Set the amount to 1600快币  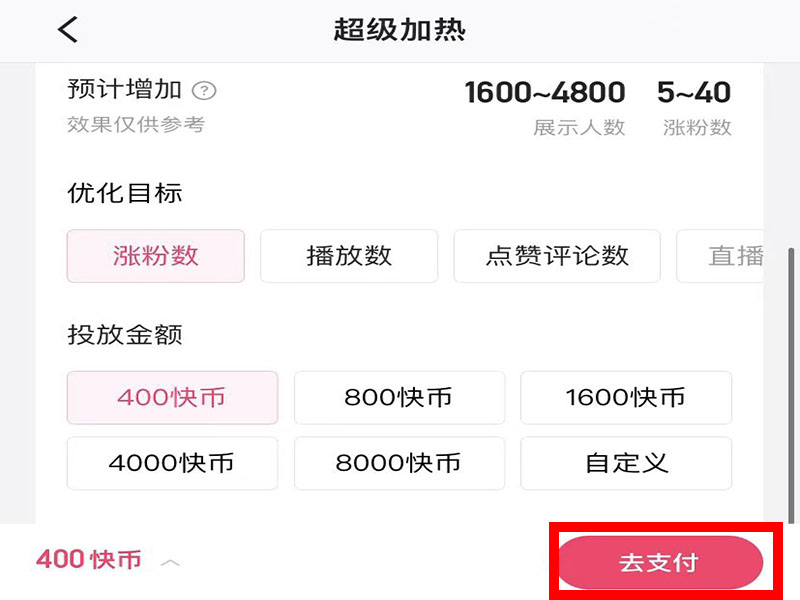(626, 397)
